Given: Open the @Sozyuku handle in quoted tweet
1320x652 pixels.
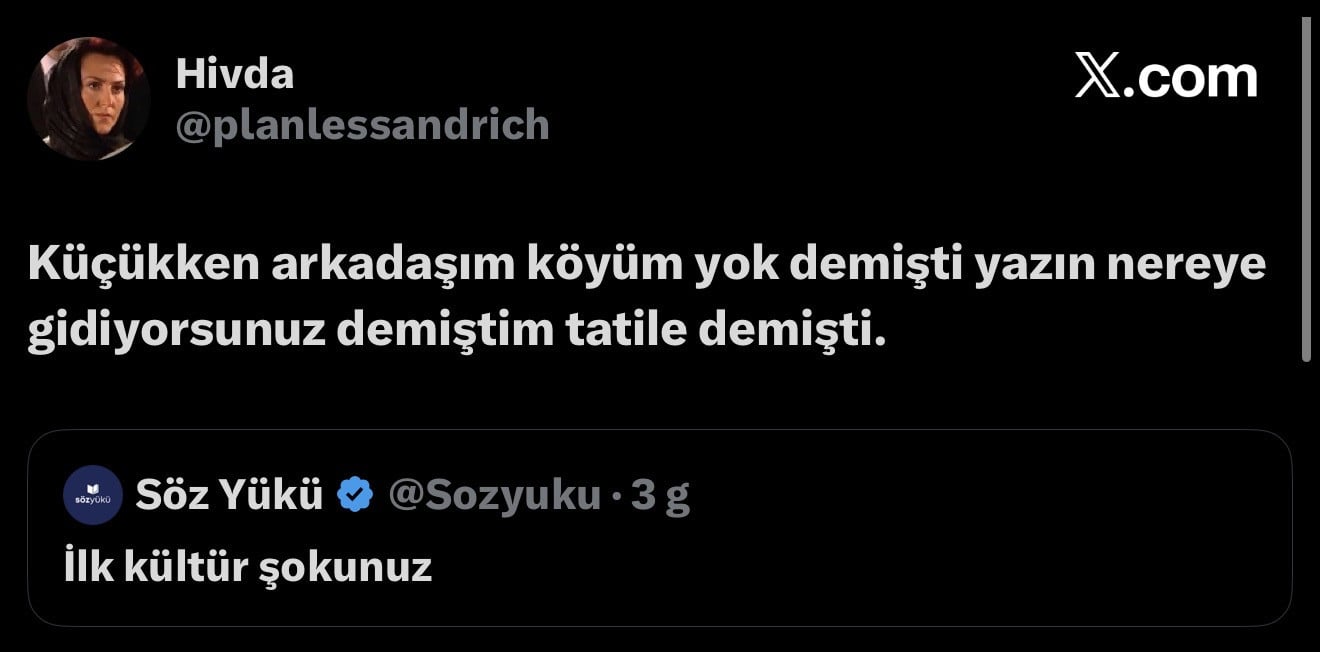Looking at the screenshot, I should point(494,495).
